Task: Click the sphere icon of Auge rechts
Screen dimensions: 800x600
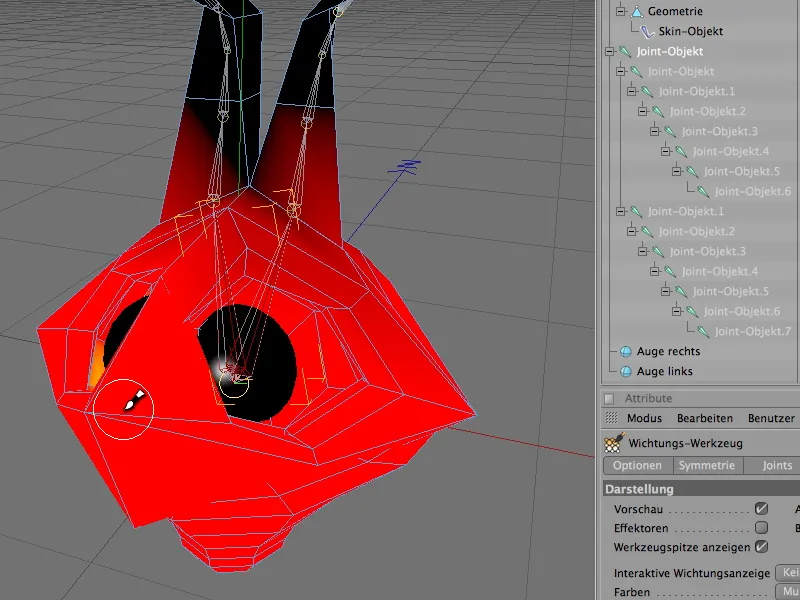Action: [x=626, y=352]
